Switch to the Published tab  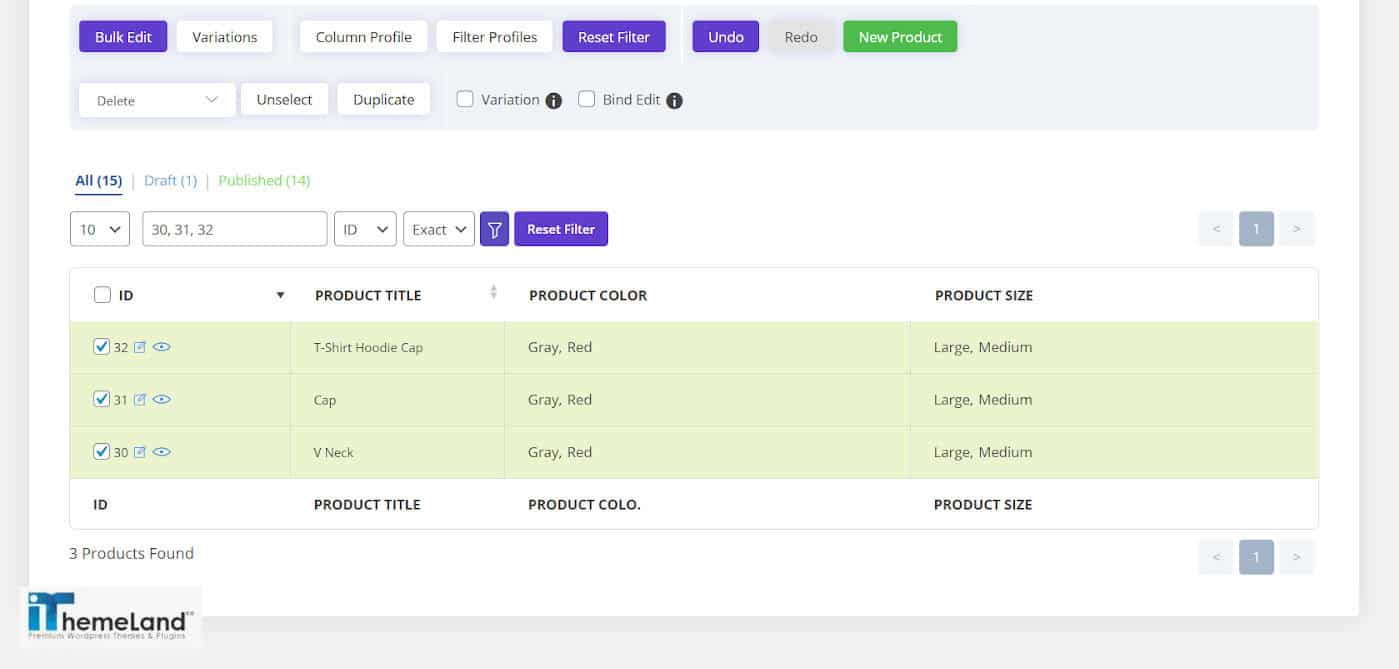click(x=264, y=180)
